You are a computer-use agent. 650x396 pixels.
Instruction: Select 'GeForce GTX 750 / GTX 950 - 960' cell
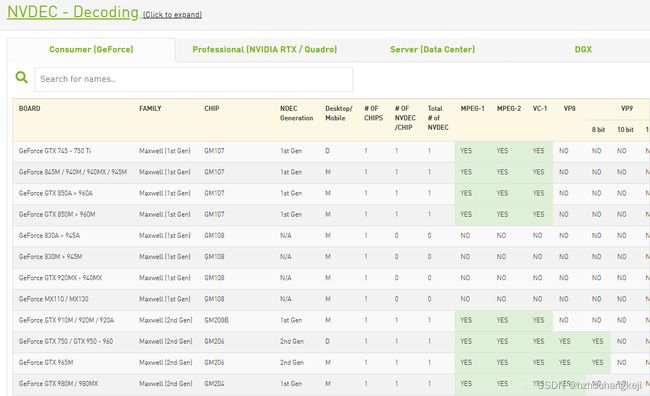(x=66, y=341)
